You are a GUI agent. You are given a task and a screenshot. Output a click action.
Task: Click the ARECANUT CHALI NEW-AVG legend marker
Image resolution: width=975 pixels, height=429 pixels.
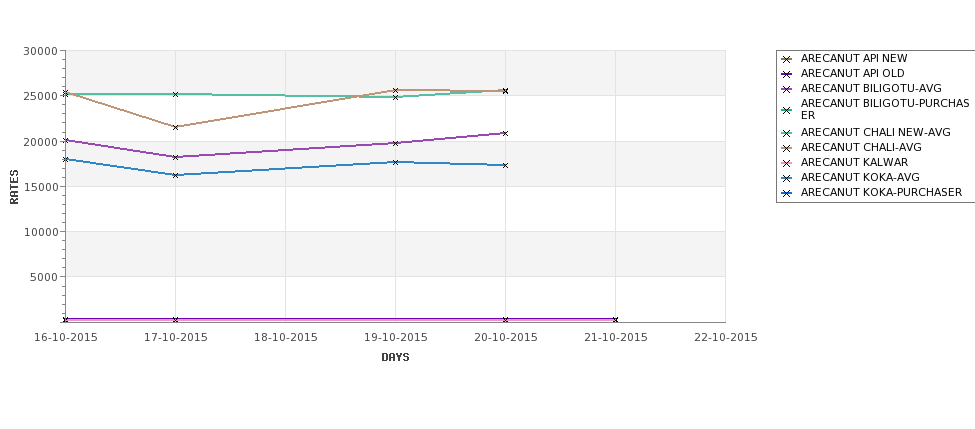click(787, 133)
